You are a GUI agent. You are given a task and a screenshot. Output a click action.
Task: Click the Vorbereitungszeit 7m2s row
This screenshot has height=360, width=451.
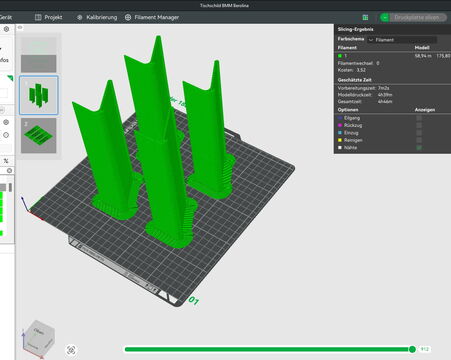pyautogui.click(x=363, y=88)
